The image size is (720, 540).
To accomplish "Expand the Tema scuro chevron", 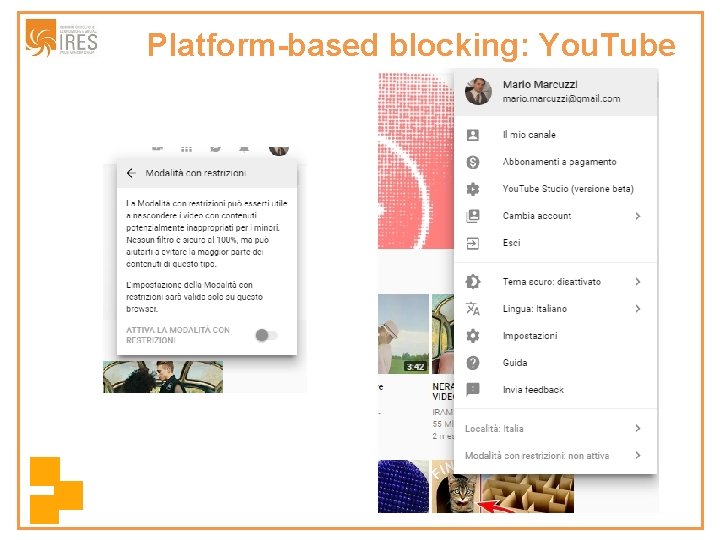I will [x=638, y=281].
